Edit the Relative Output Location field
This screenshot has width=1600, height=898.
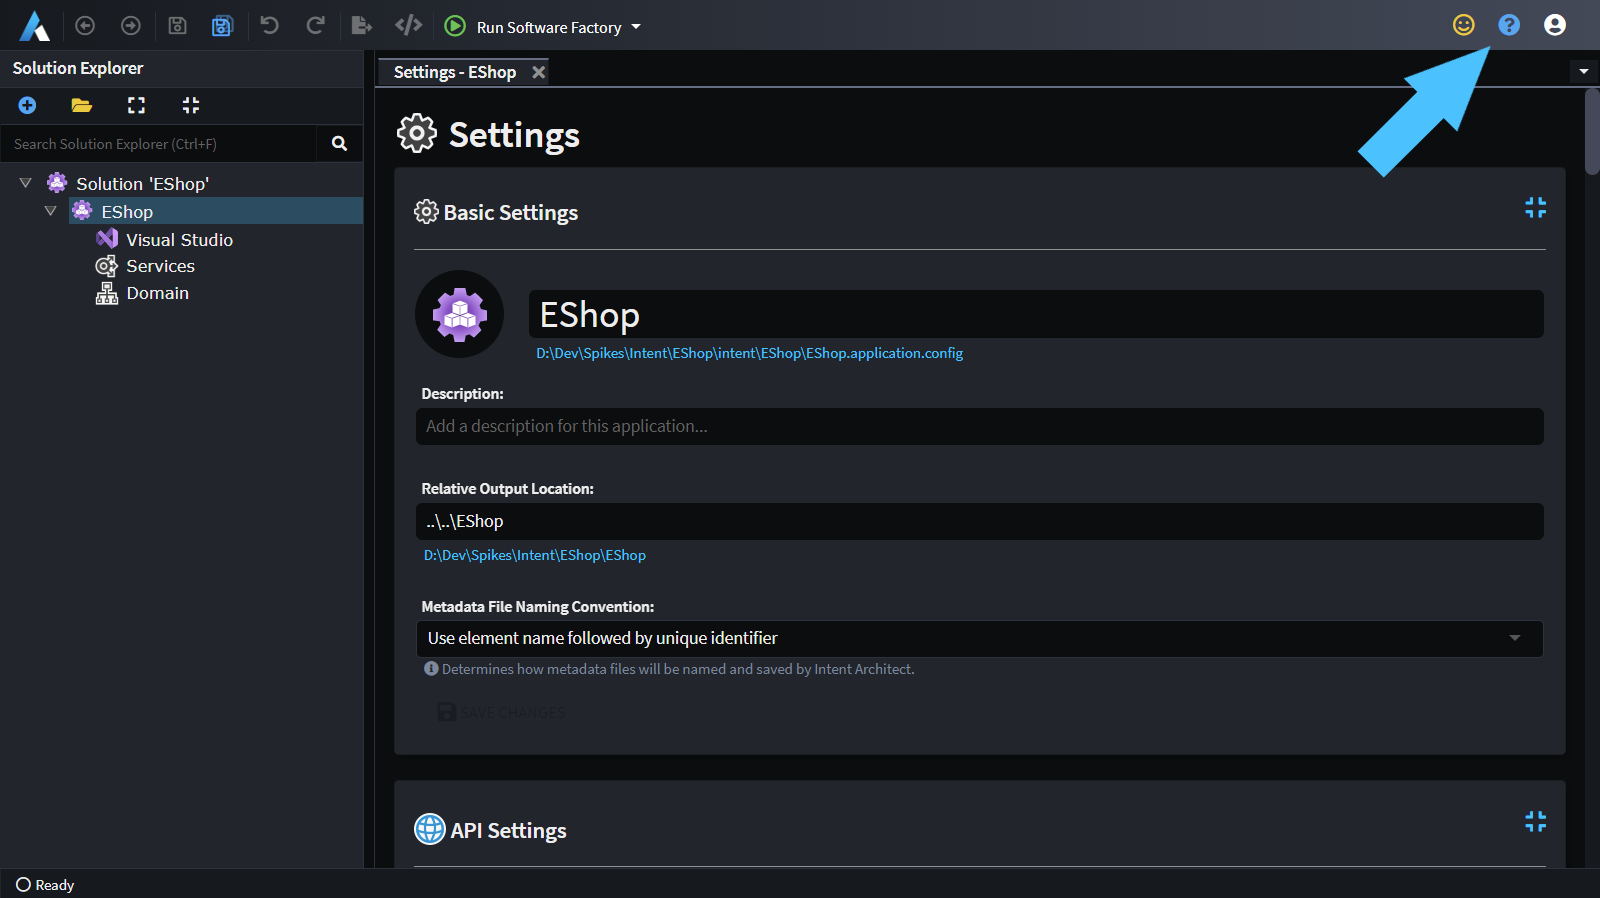(979, 521)
